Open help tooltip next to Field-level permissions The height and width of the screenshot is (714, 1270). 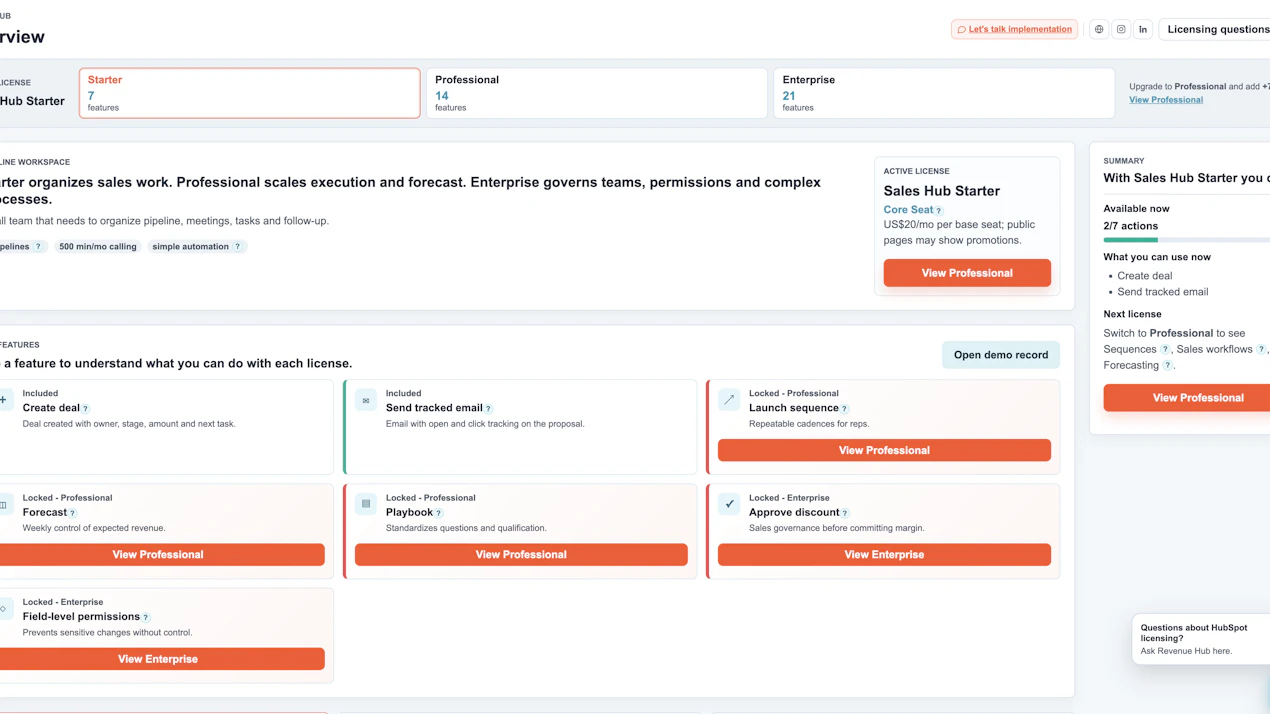pyautogui.click(x=146, y=618)
